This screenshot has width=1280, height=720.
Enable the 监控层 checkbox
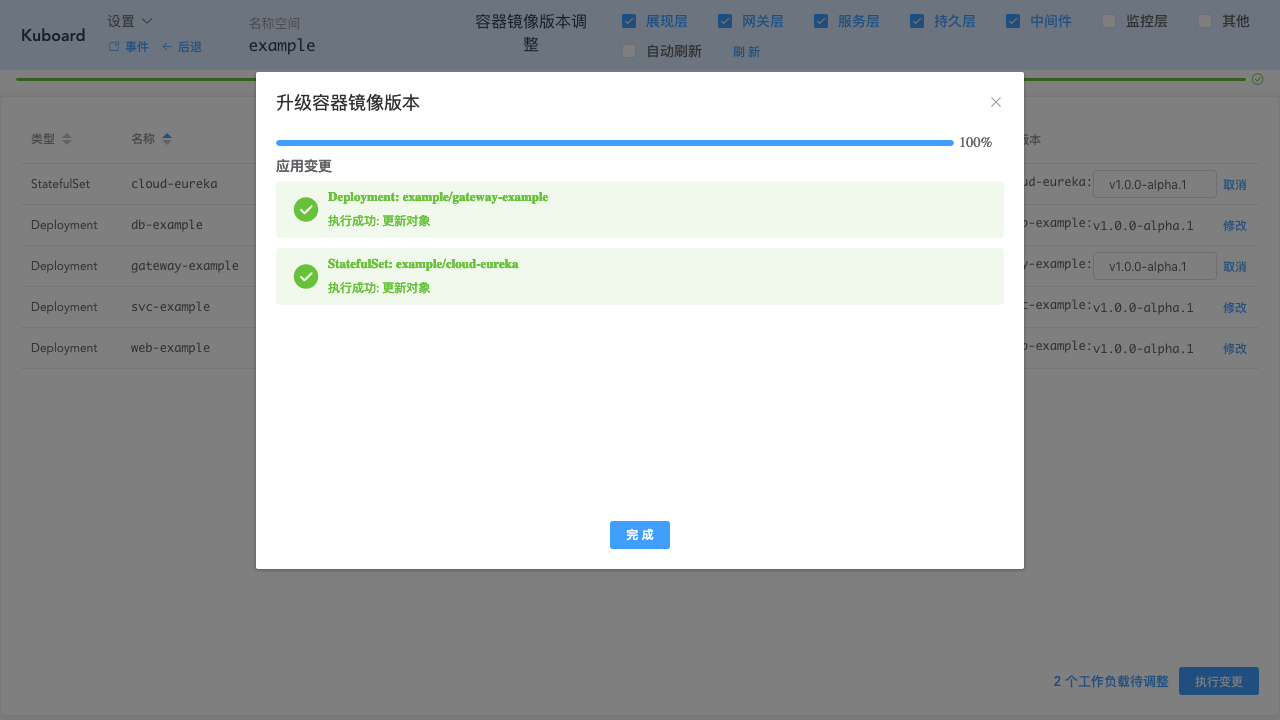[x=1109, y=21]
